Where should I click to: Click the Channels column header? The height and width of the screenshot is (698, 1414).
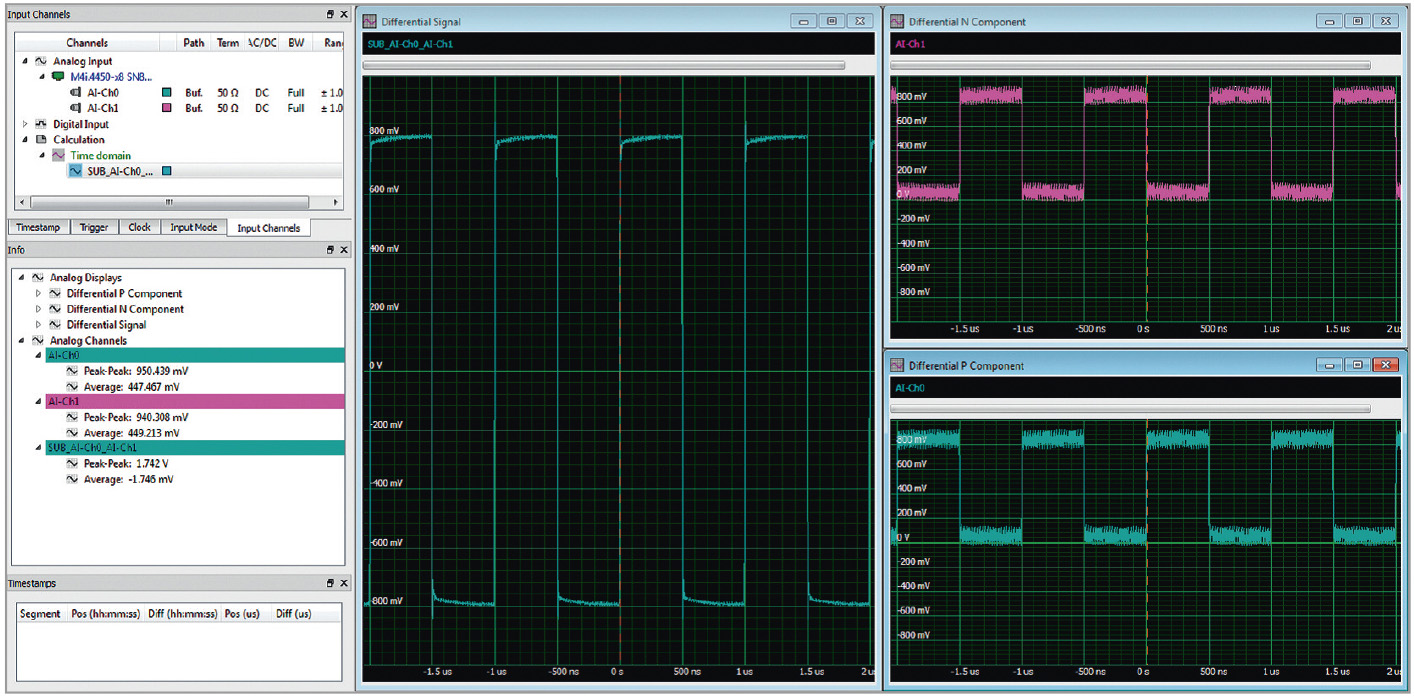point(87,43)
